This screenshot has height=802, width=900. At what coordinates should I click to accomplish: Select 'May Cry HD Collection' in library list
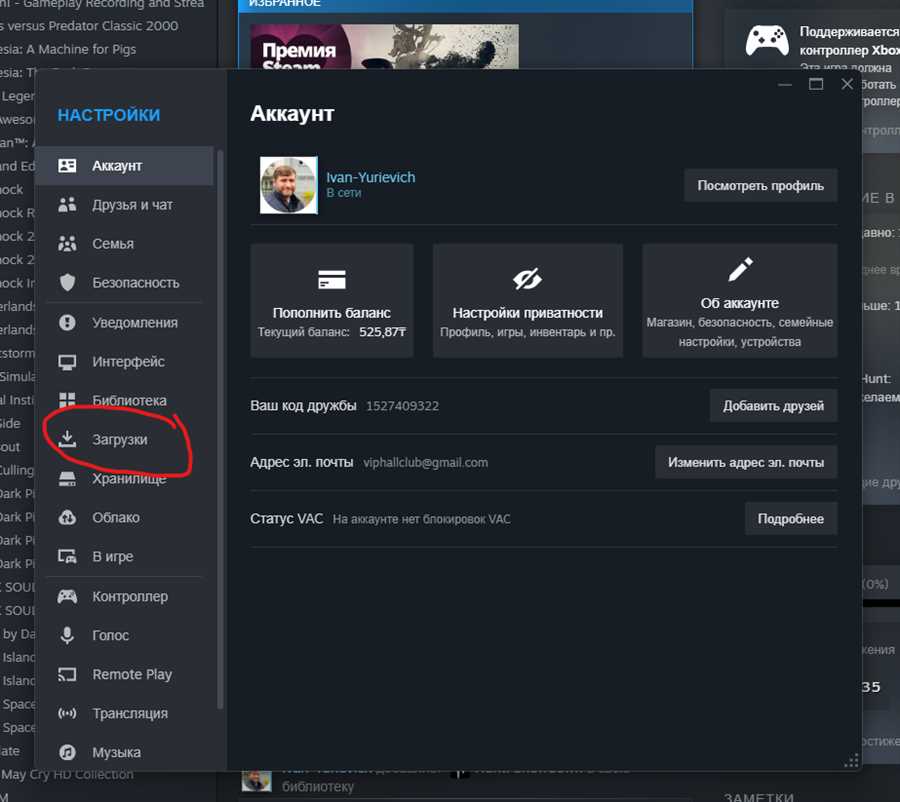point(67,774)
